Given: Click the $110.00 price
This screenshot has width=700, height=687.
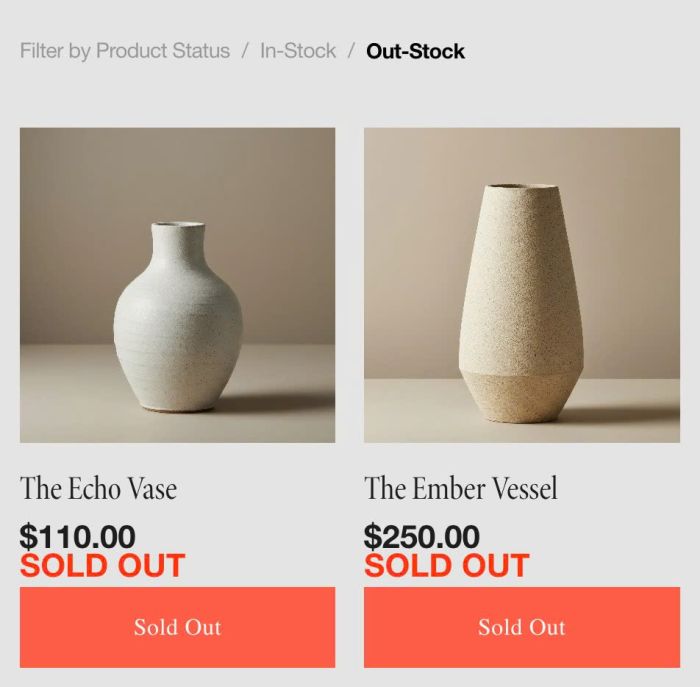Looking at the screenshot, I should 78,537.
